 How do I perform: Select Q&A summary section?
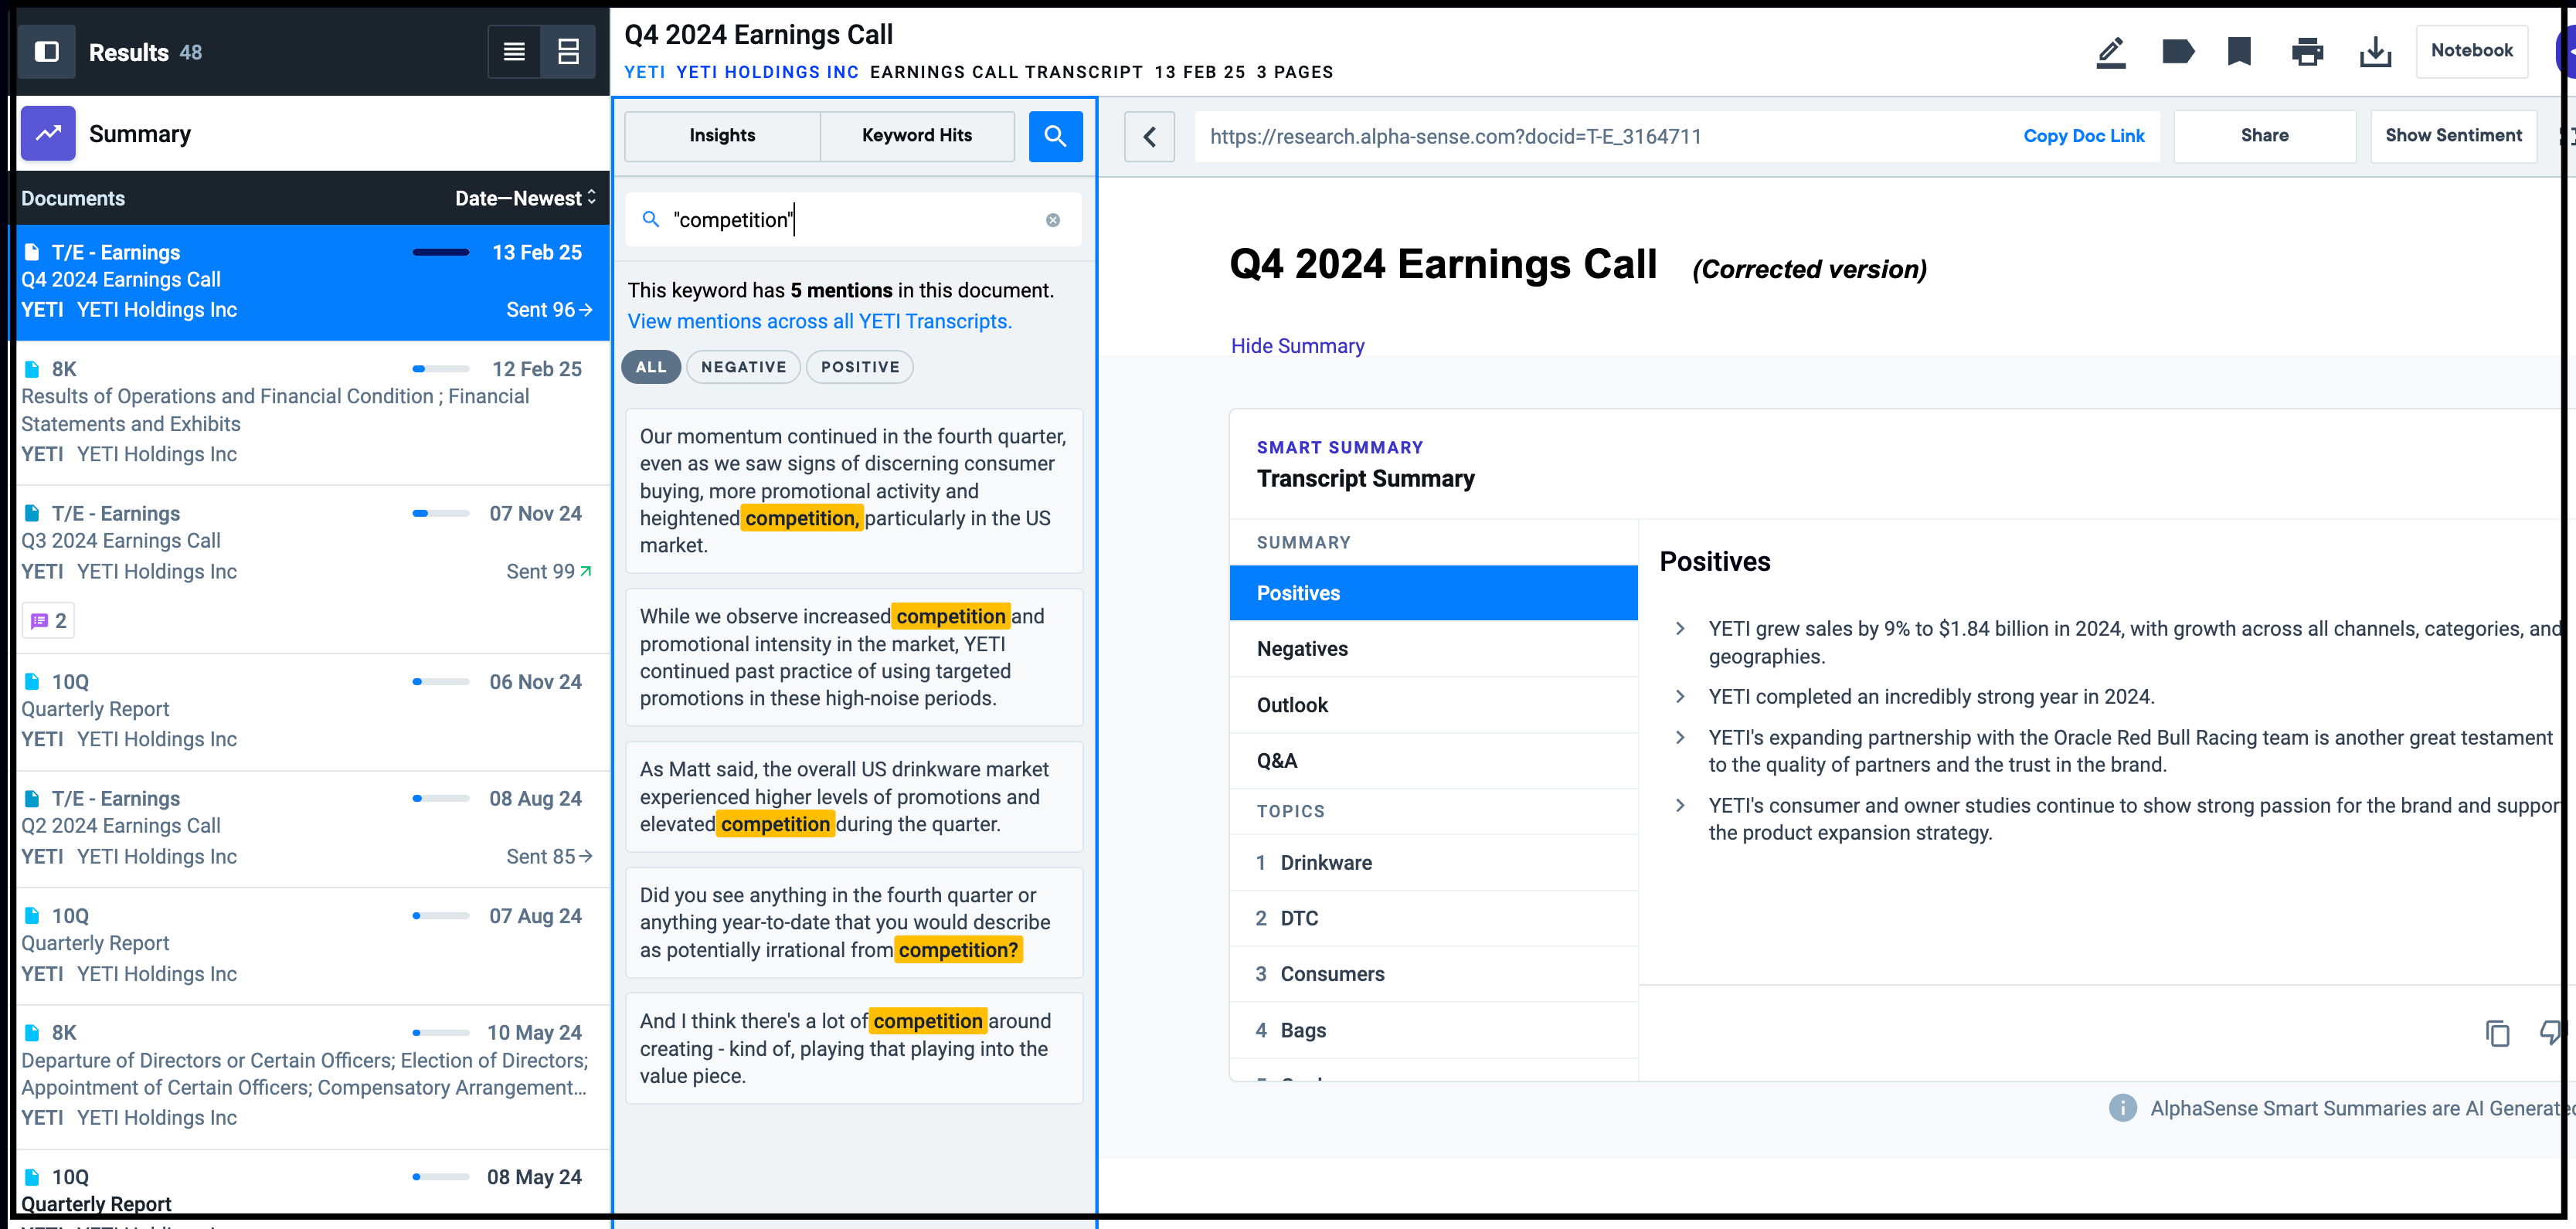click(x=1433, y=761)
